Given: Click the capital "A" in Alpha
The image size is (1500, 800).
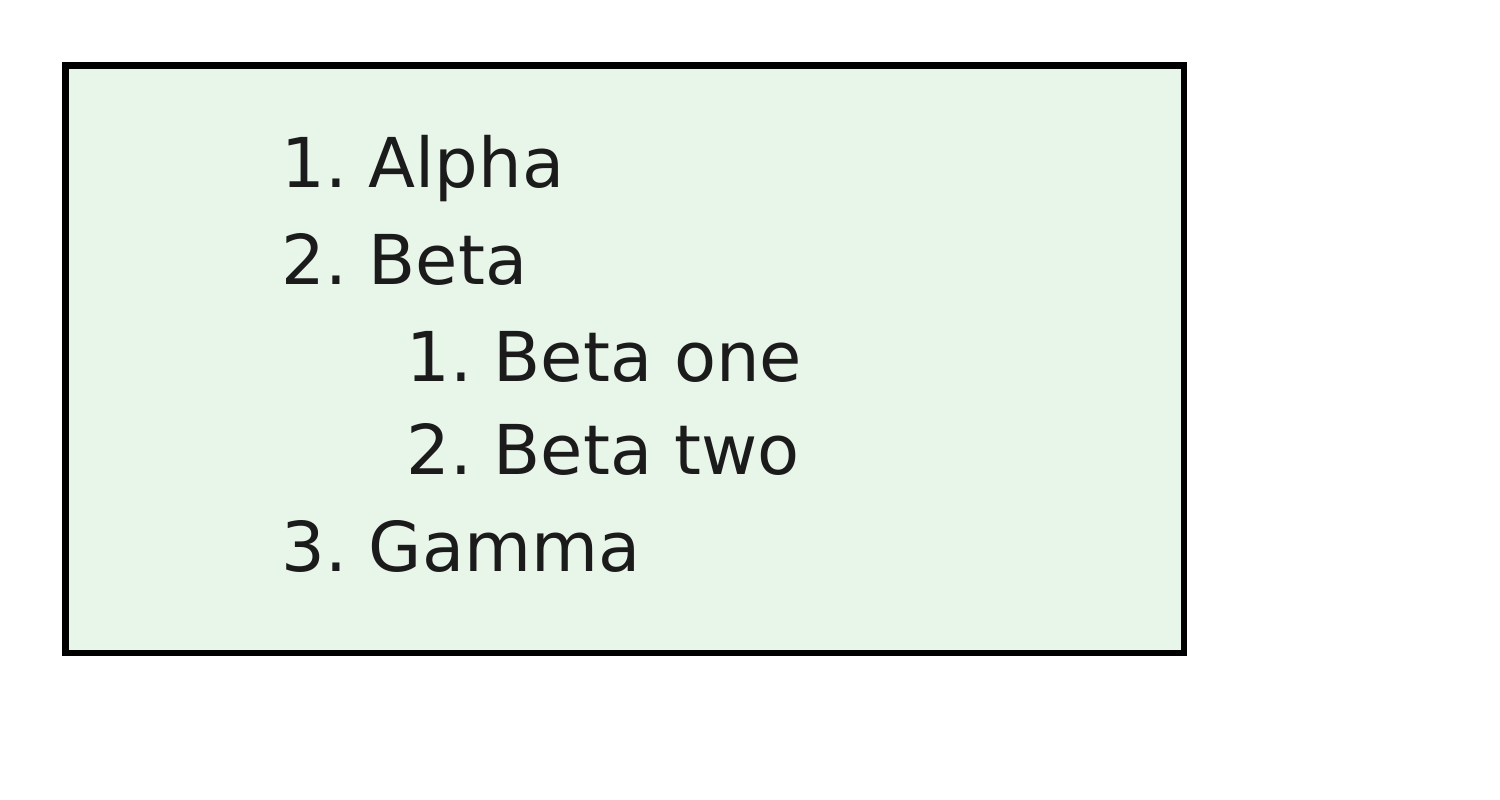Looking at the screenshot, I should [392, 164].
